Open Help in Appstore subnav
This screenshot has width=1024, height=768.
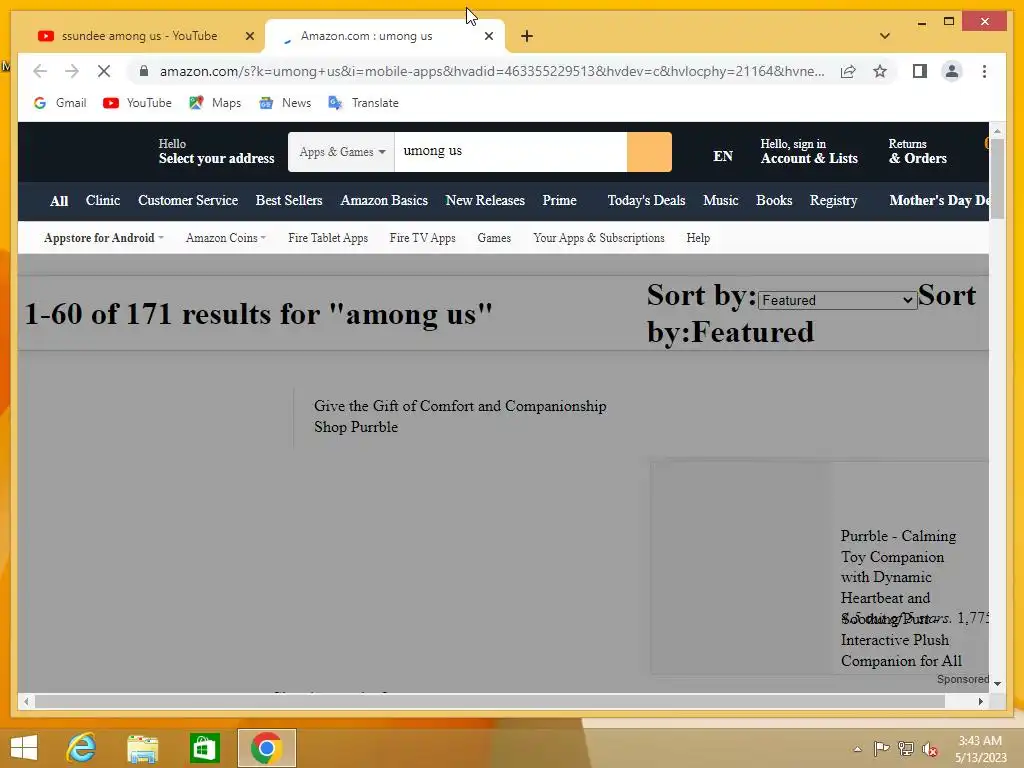698,238
